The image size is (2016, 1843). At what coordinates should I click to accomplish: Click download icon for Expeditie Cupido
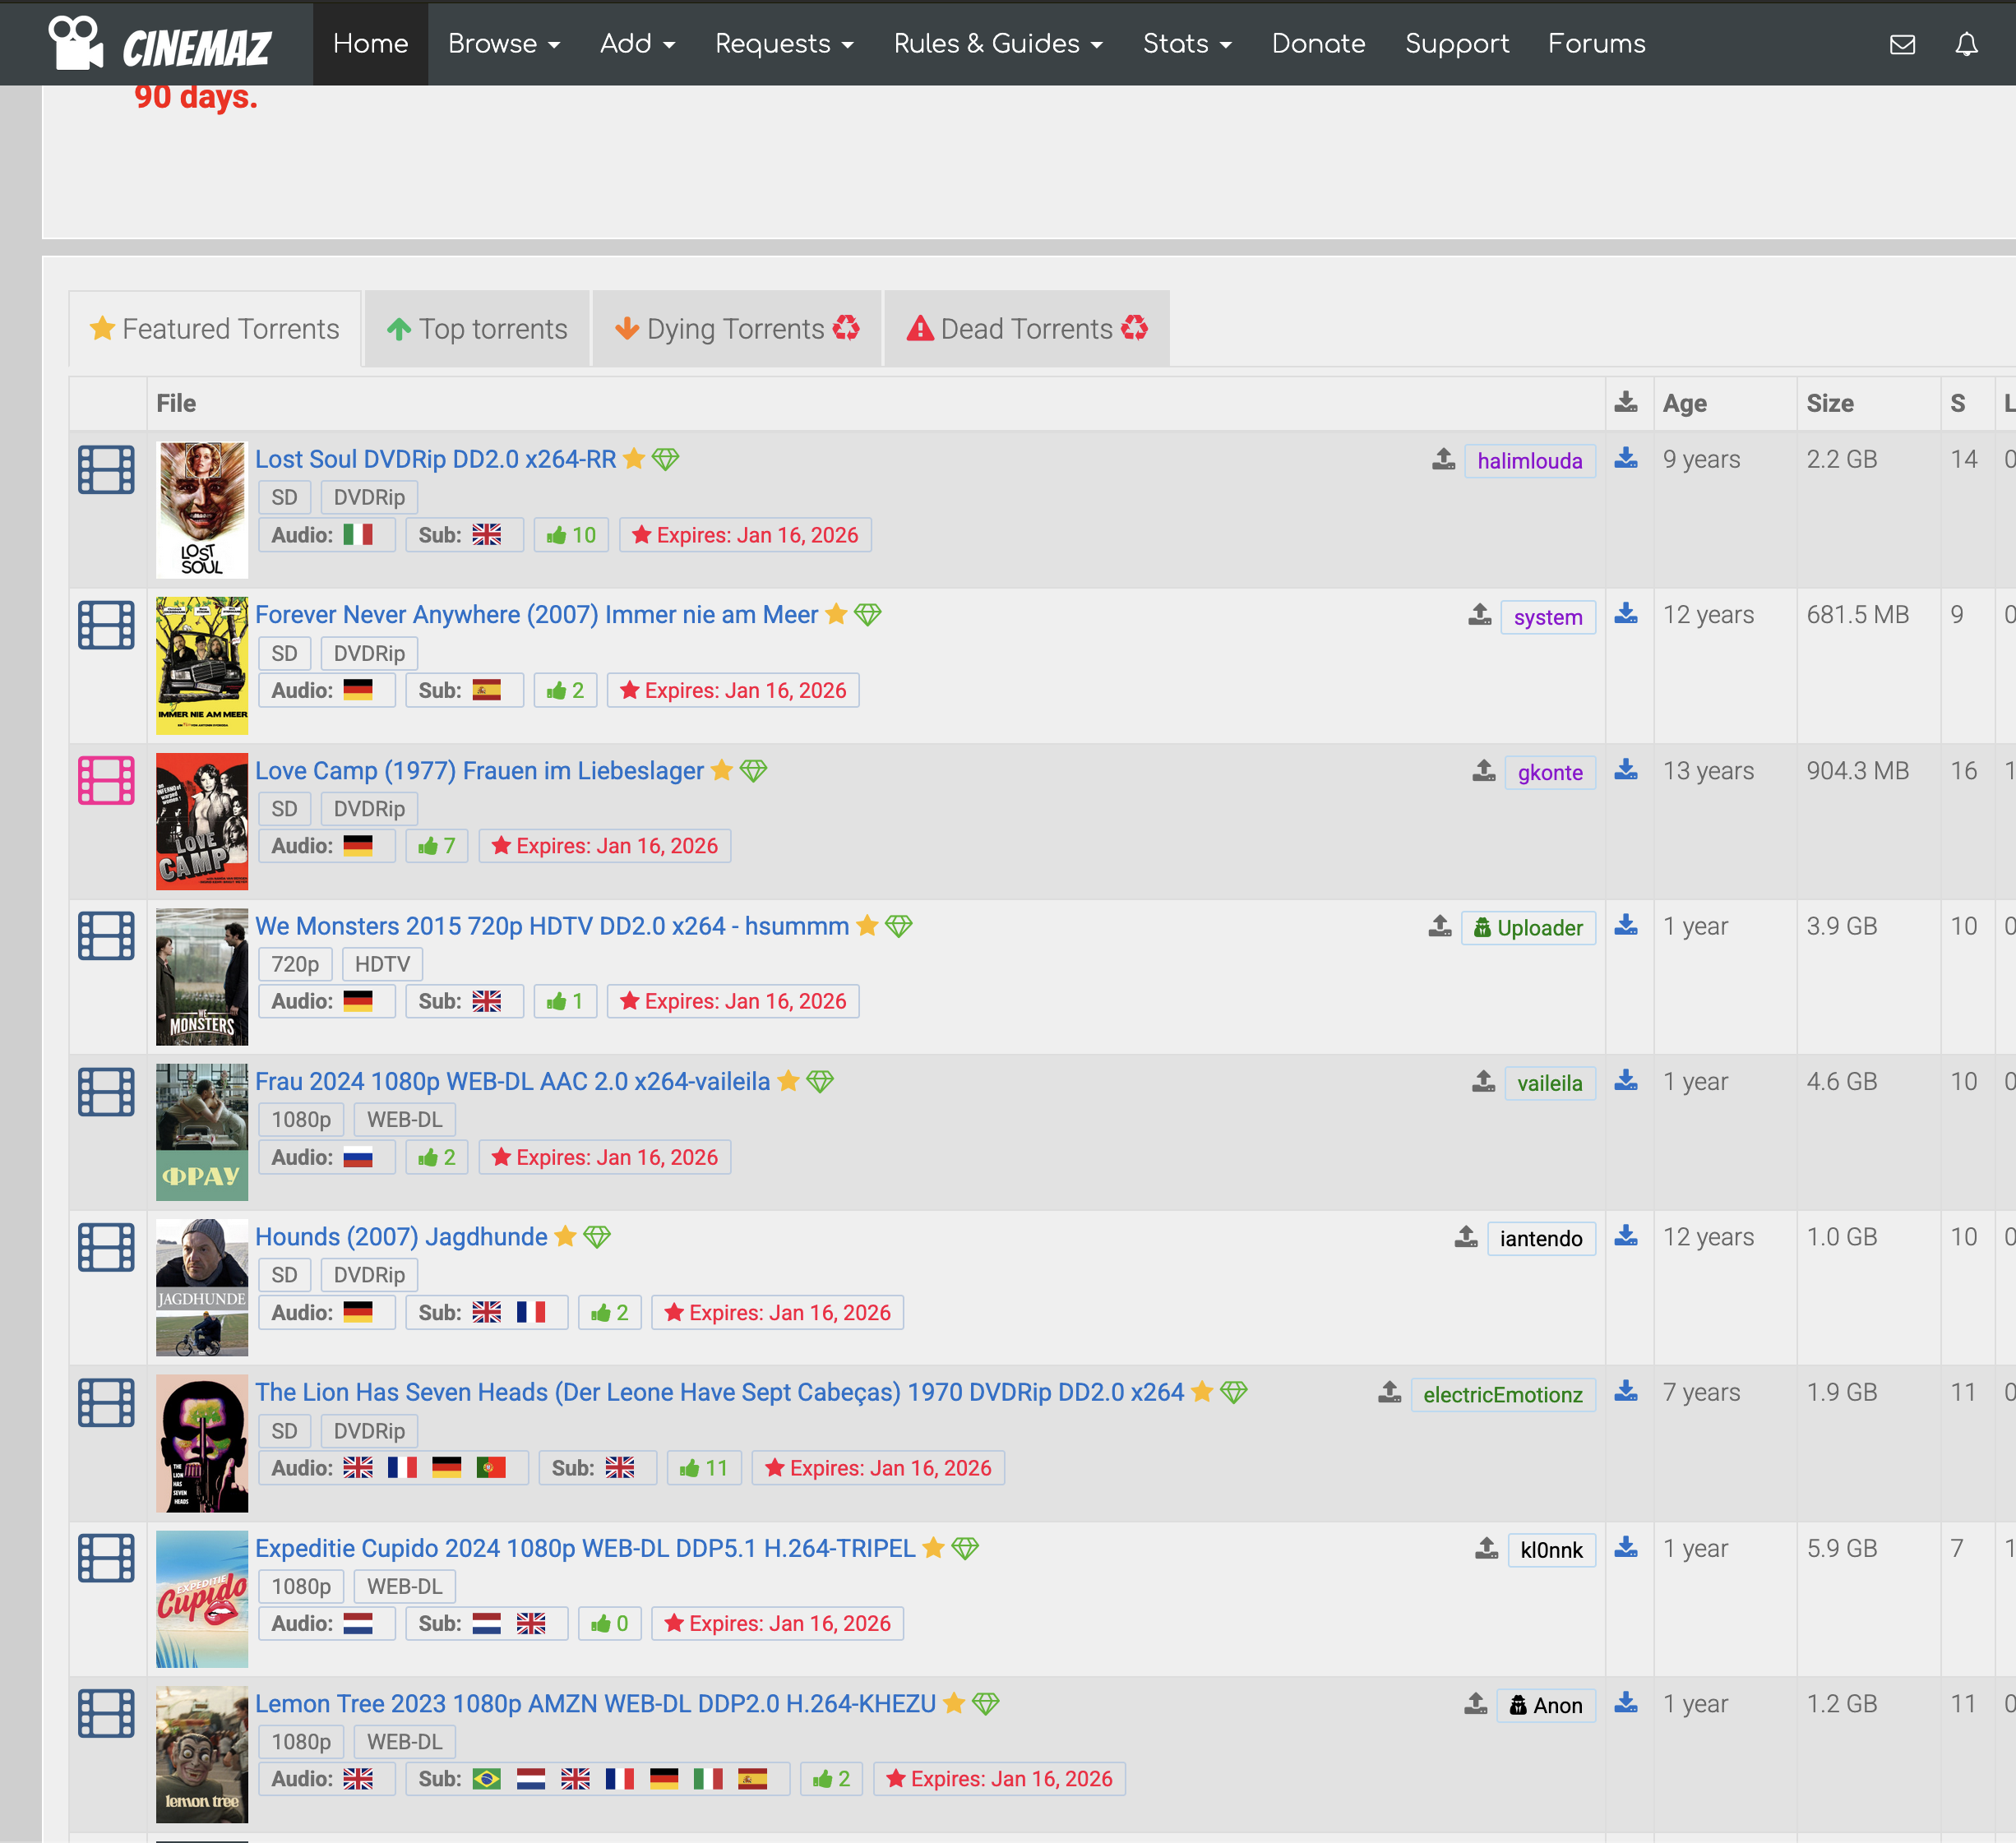(x=1626, y=1547)
